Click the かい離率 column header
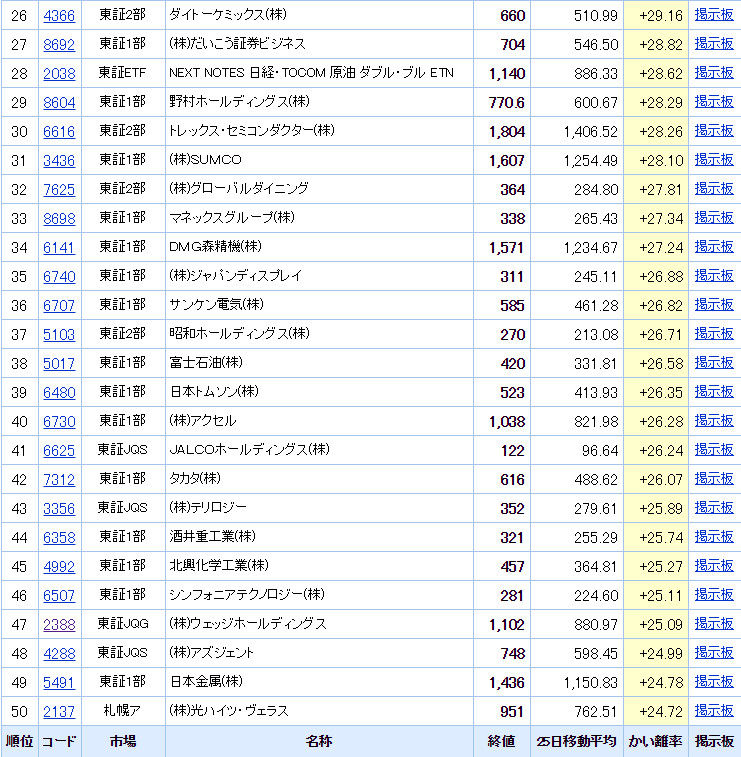 [656, 742]
